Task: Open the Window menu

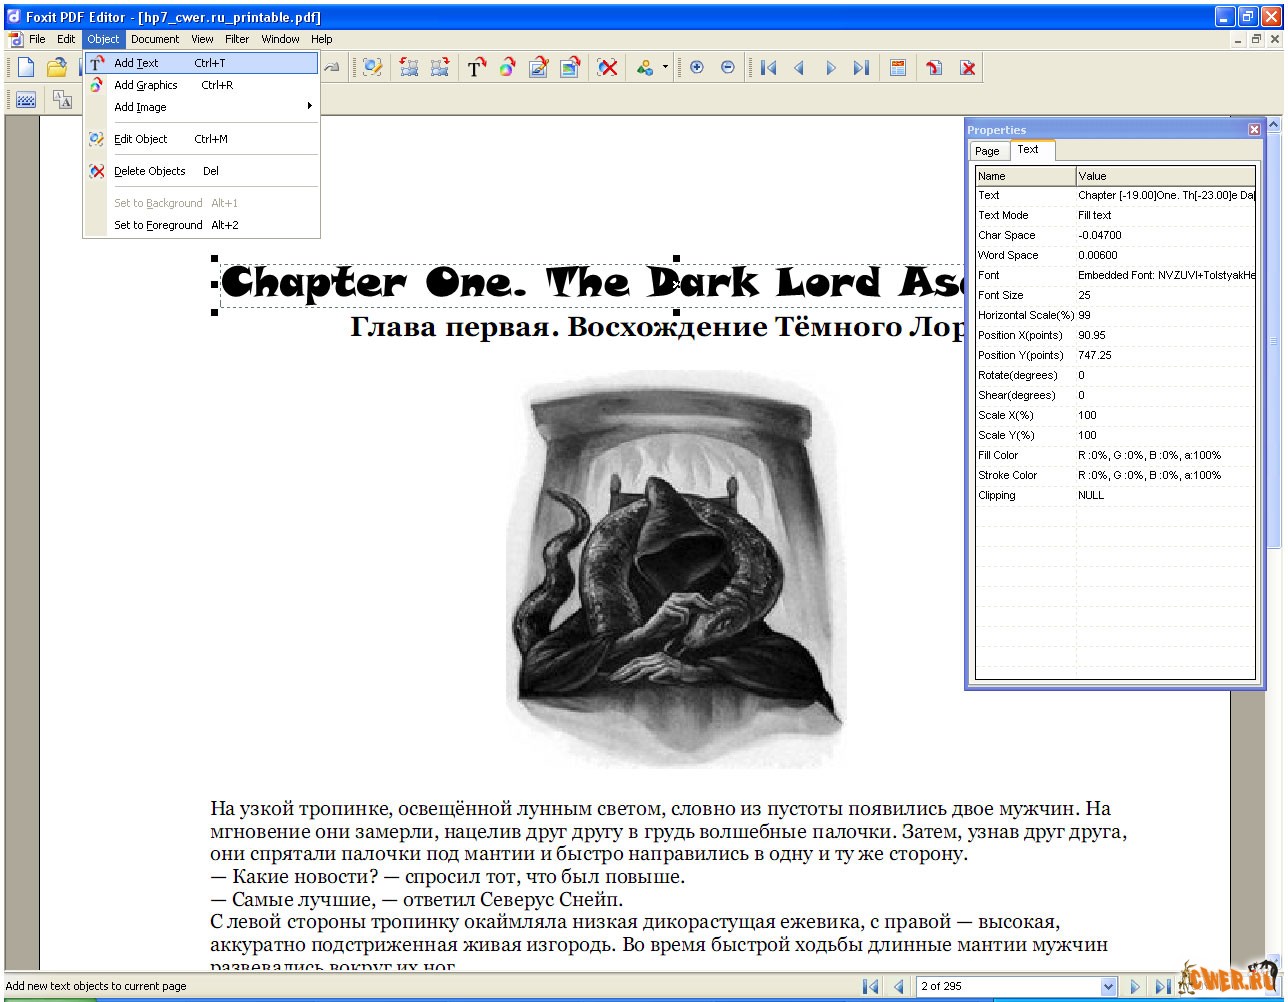Action: (280, 39)
